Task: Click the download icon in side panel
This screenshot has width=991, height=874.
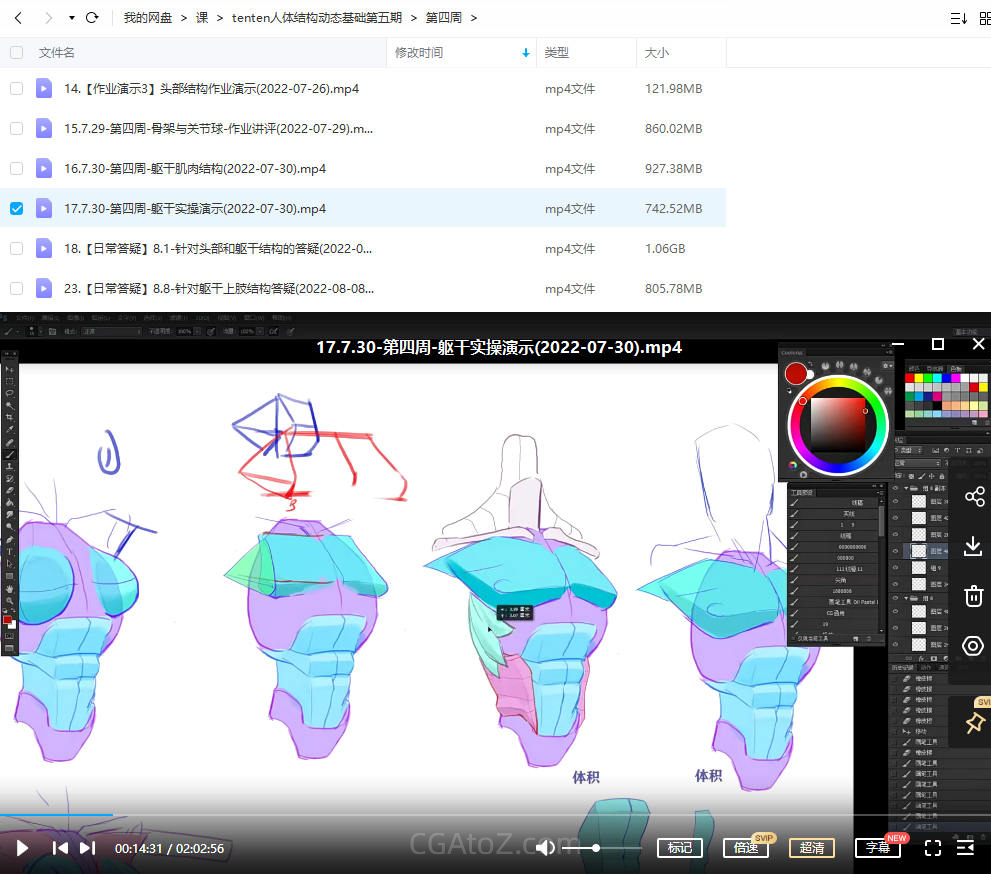Action: pyautogui.click(x=973, y=546)
